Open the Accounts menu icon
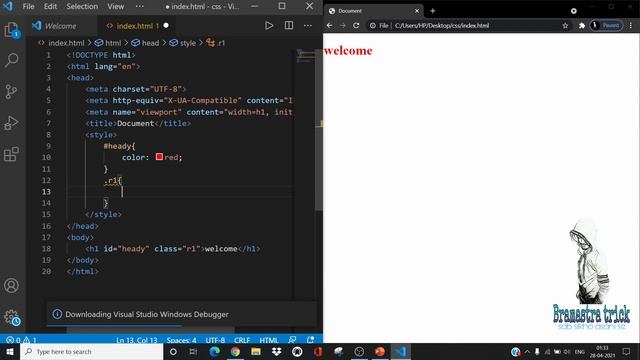This screenshot has height=360, width=640. point(11,285)
